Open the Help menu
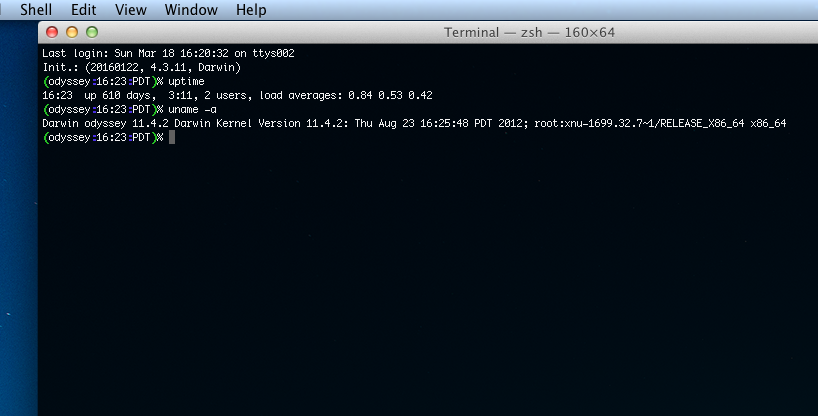This screenshot has width=818, height=416. pos(251,10)
